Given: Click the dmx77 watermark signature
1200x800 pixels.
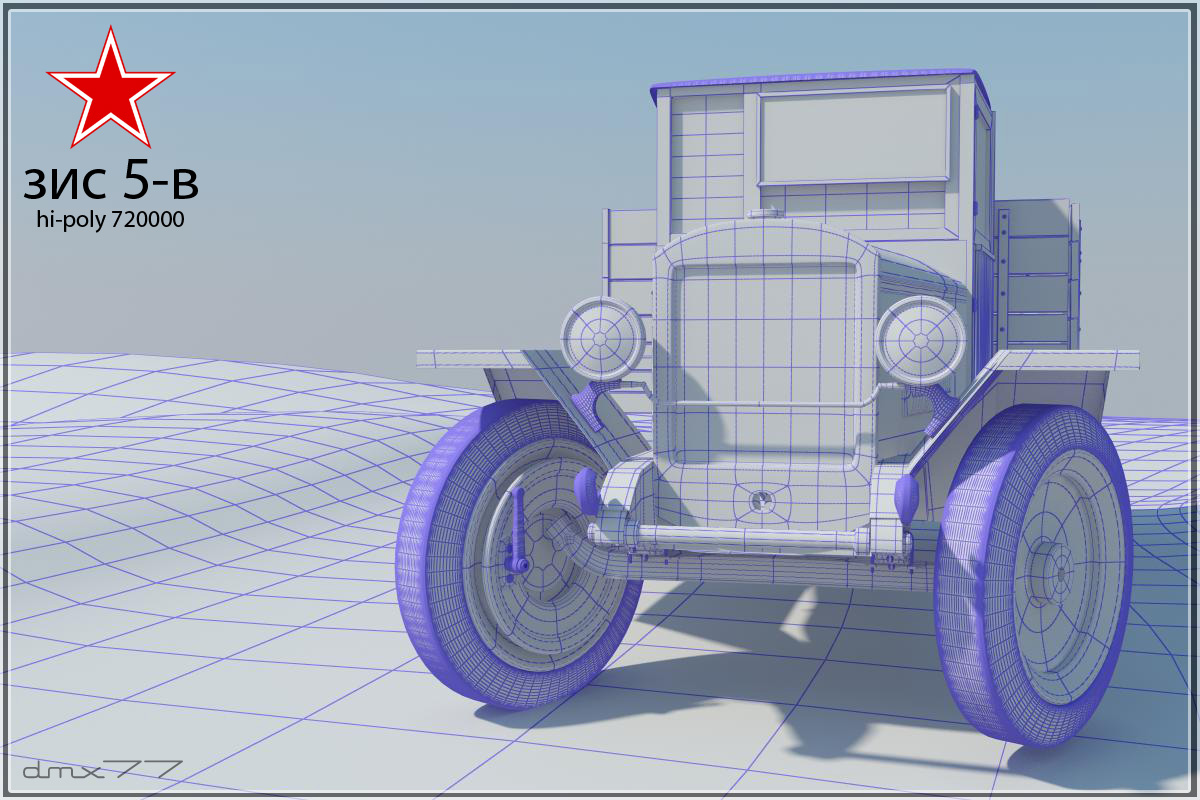Looking at the screenshot, I should coord(102,770).
